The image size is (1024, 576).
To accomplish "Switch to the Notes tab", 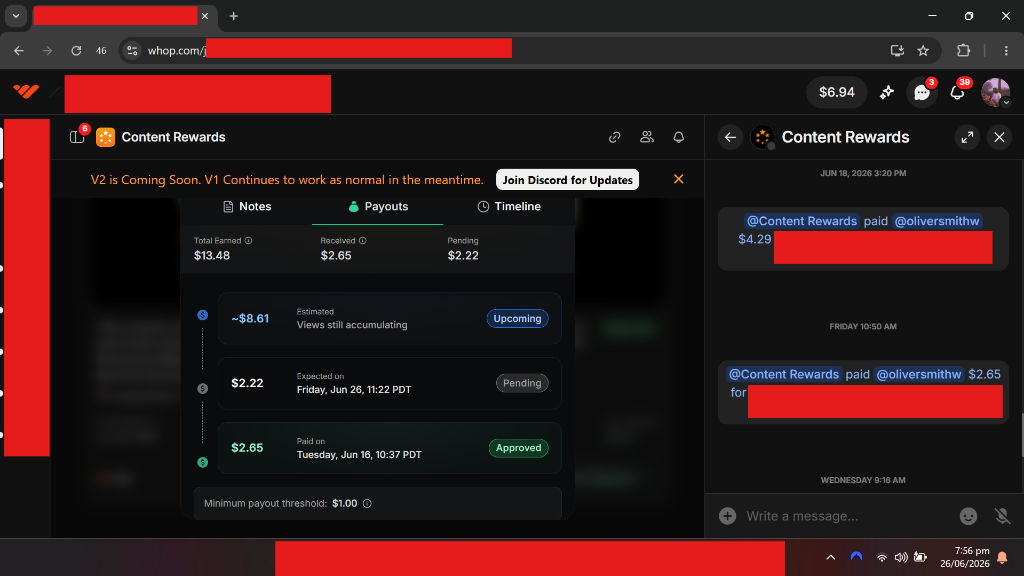I will pos(247,206).
